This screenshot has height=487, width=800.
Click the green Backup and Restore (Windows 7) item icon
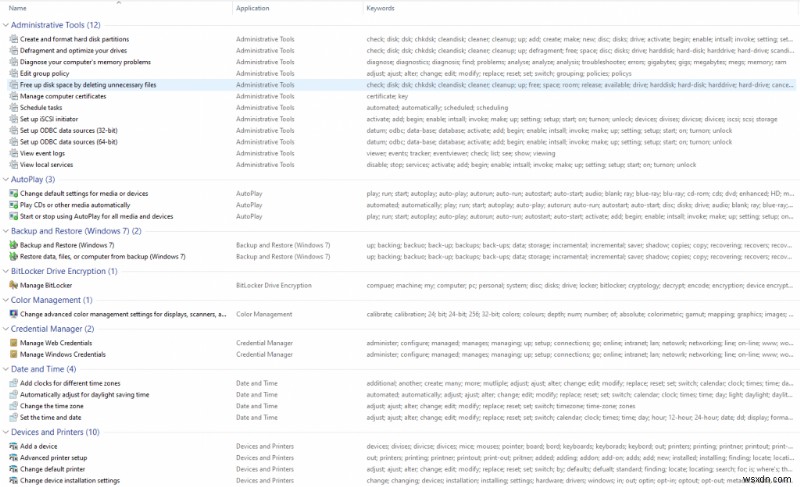pos(14,245)
